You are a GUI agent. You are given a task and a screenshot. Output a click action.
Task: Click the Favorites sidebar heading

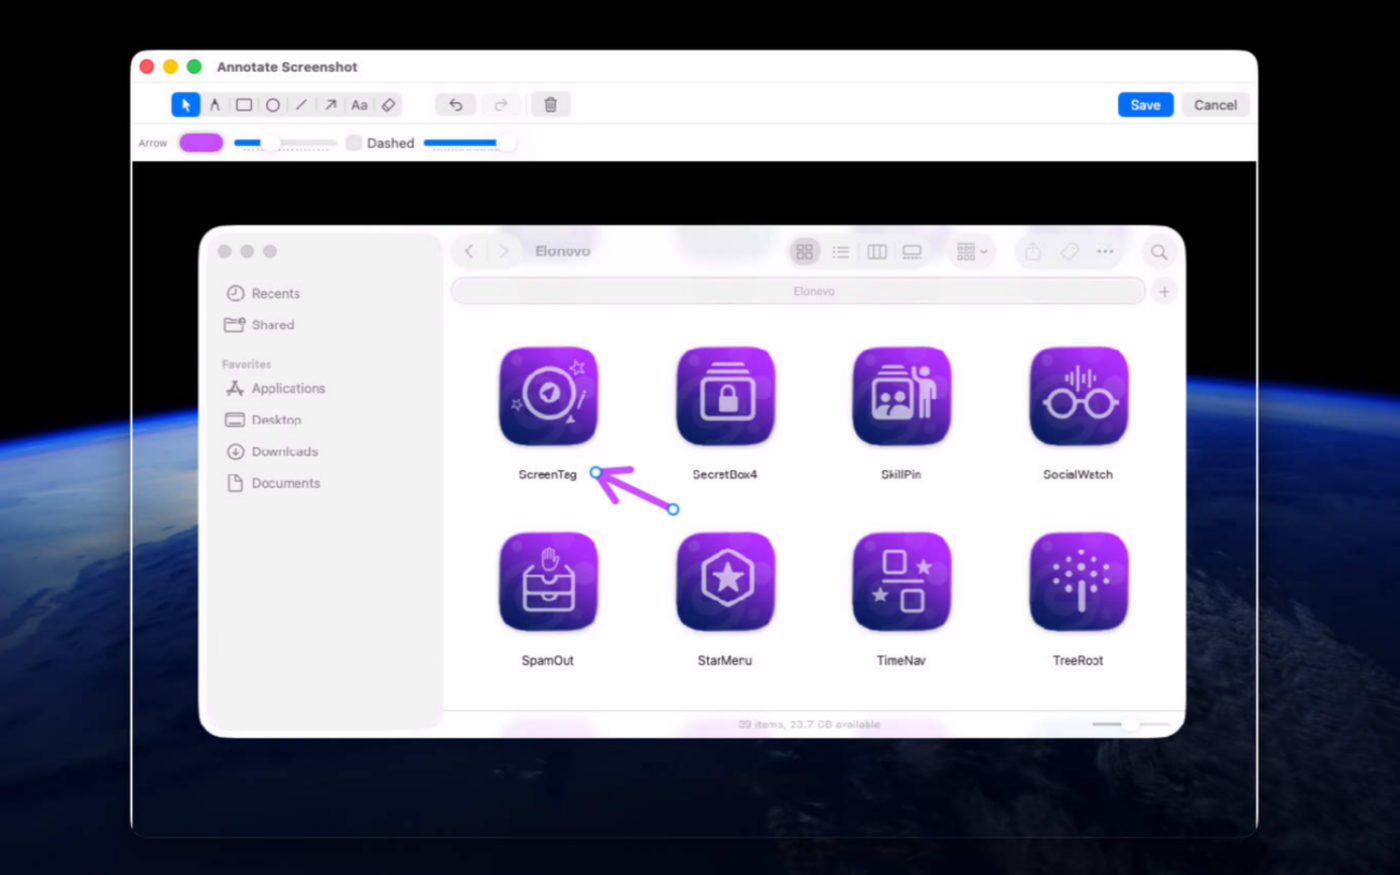246,364
